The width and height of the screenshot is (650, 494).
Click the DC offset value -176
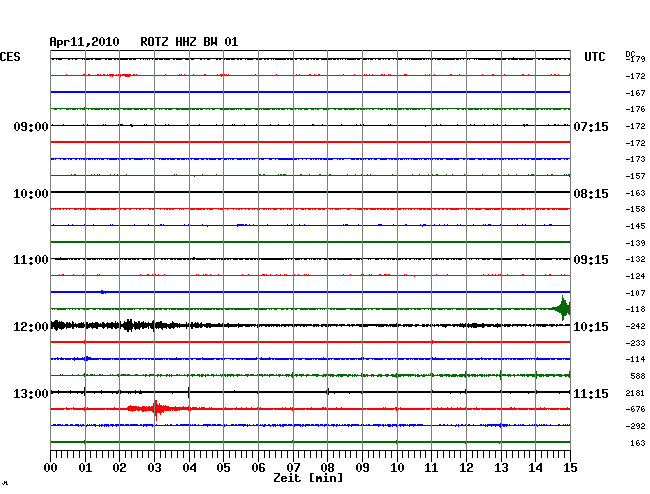coord(635,109)
